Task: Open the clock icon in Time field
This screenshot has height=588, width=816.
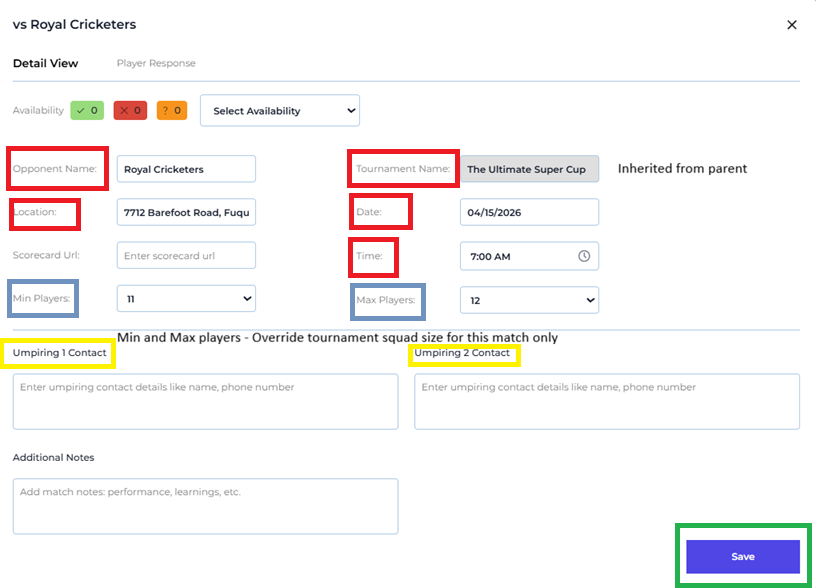Action: tap(584, 256)
